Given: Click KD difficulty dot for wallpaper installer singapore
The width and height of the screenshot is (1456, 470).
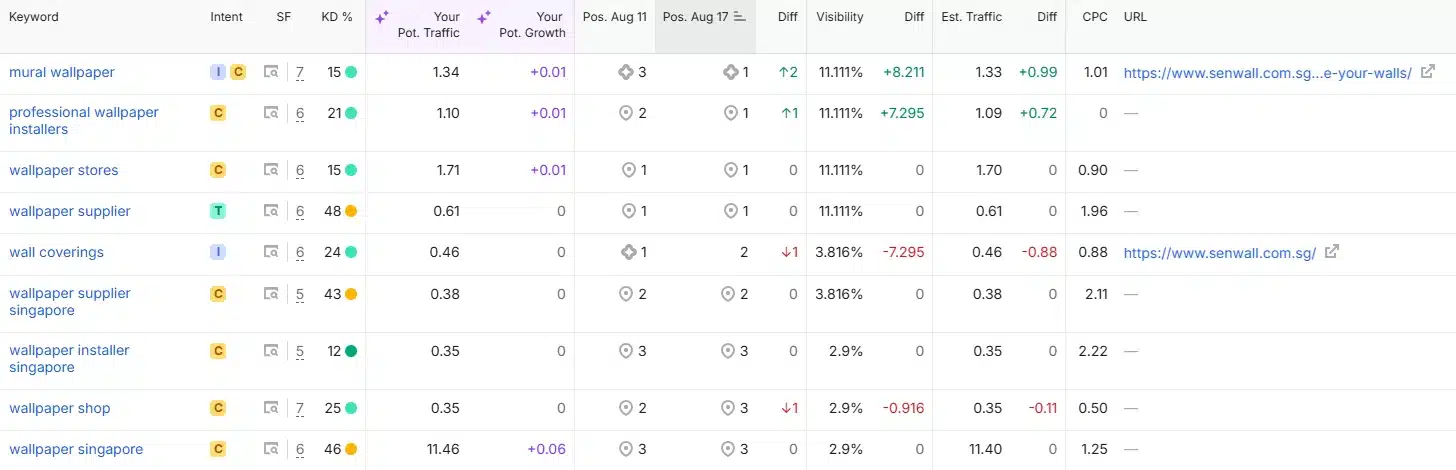Looking at the screenshot, I should 351,351.
